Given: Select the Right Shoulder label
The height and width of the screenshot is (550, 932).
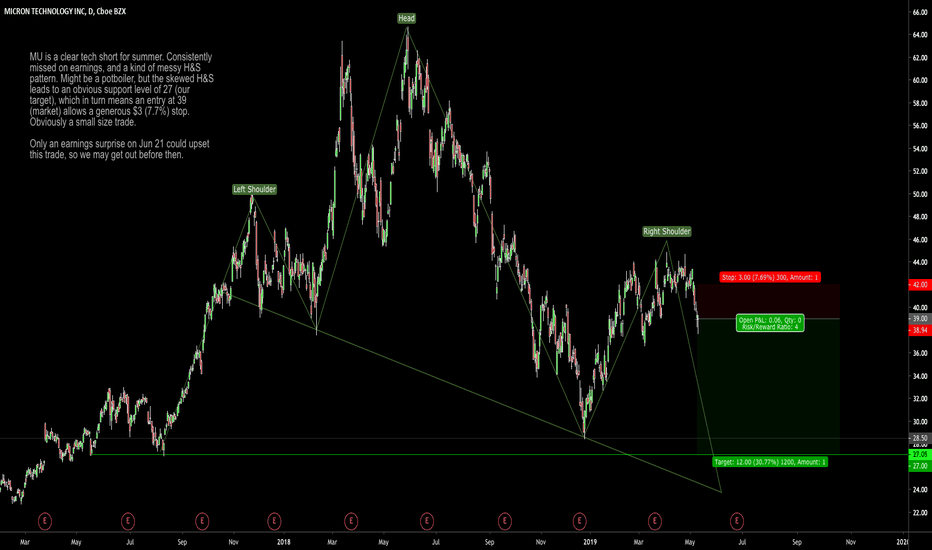Looking at the screenshot, I should pos(667,231).
